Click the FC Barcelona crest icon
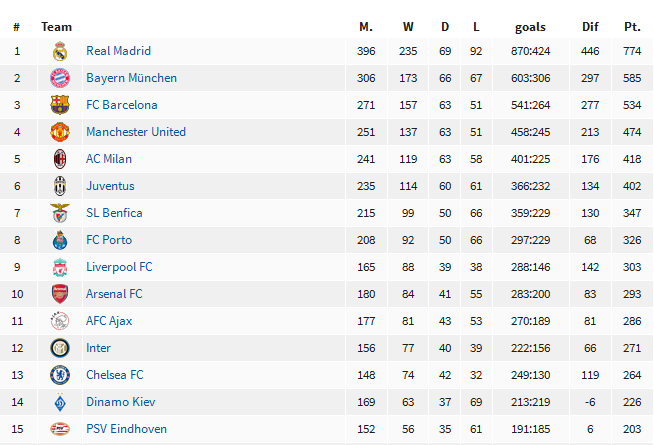The width and height of the screenshot is (654, 445). (x=60, y=105)
